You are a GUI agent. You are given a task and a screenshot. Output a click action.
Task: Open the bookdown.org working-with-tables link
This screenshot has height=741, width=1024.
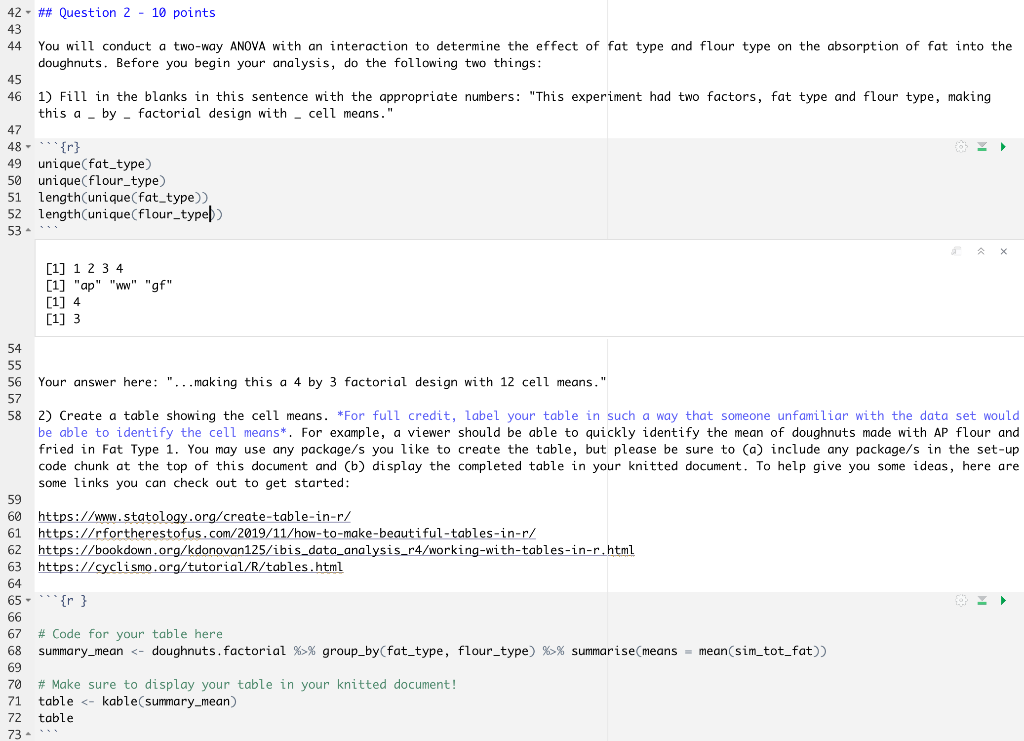tap(336, 550)
